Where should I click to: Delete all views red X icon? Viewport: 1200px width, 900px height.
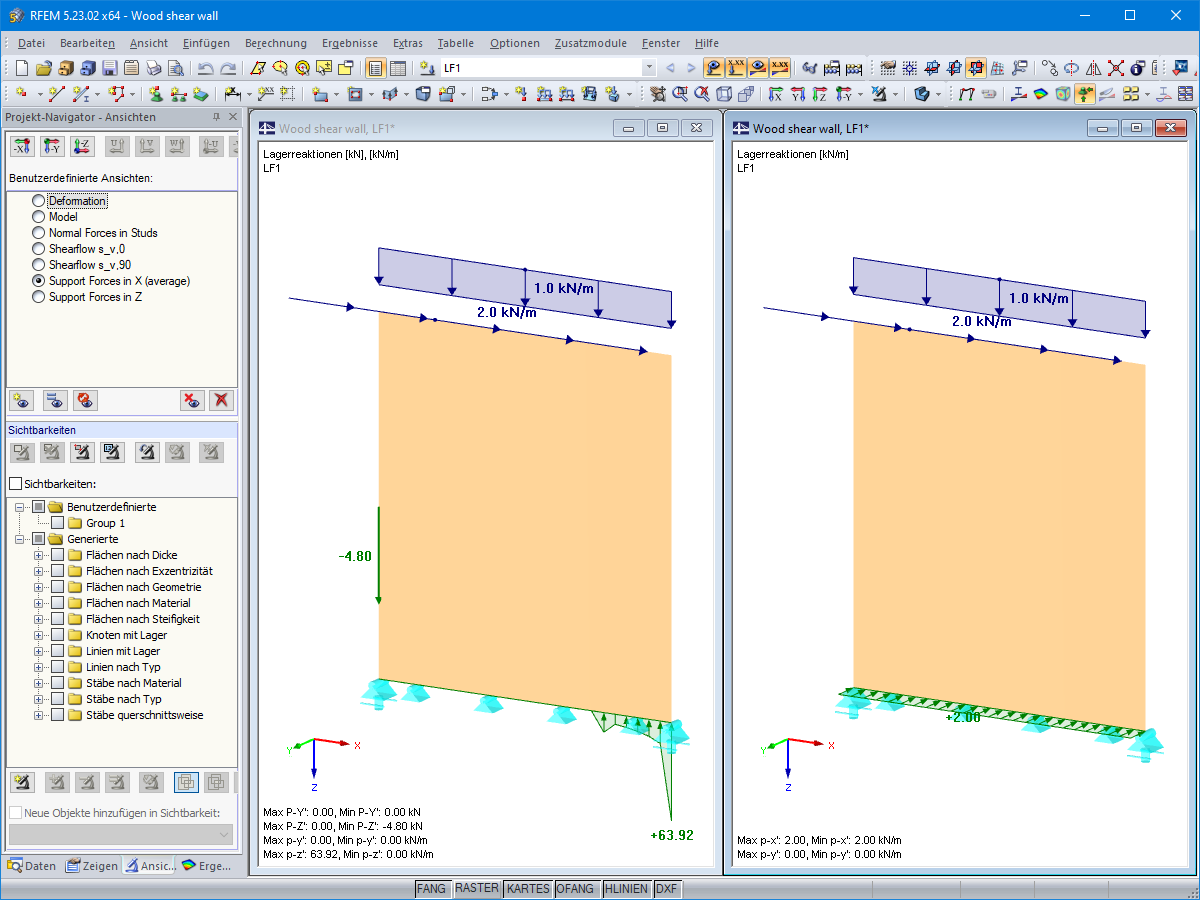[x=222, y=400]
